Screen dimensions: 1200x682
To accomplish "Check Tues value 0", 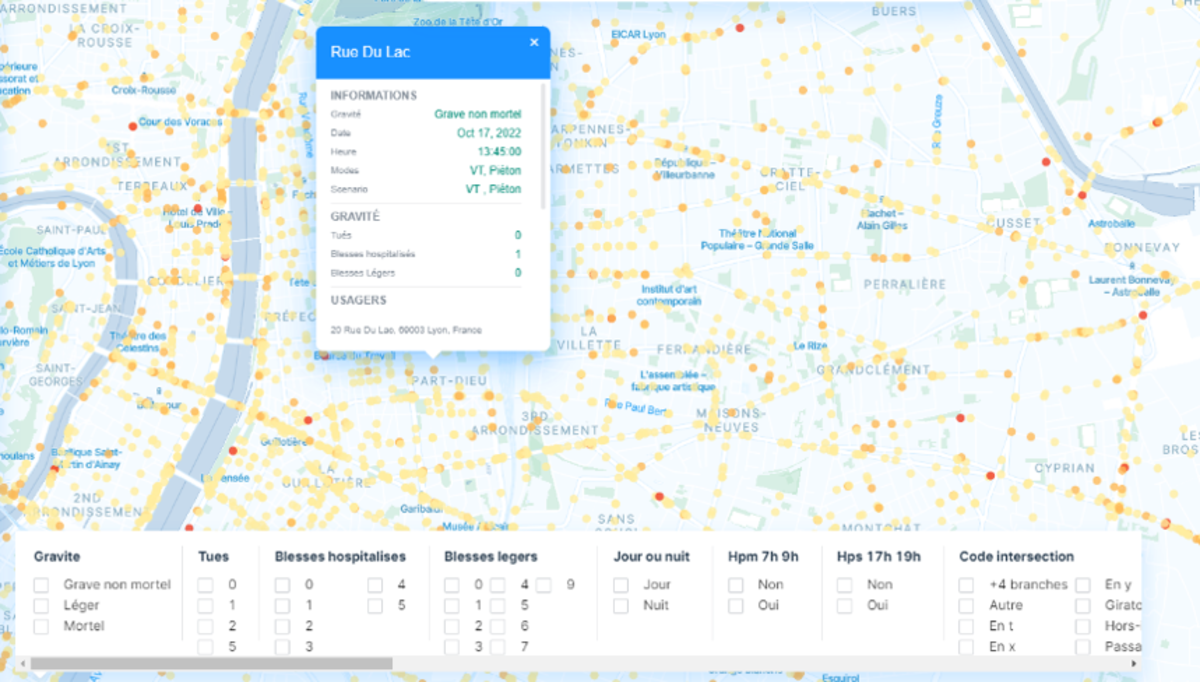I will point(205,585).
